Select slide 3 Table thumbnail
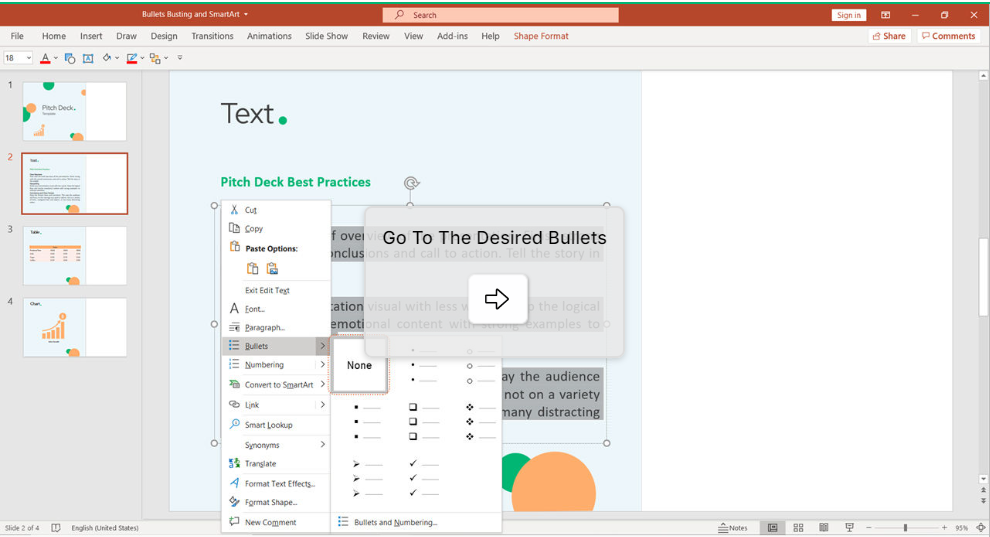The image size is (990, 537). point(75,256)
